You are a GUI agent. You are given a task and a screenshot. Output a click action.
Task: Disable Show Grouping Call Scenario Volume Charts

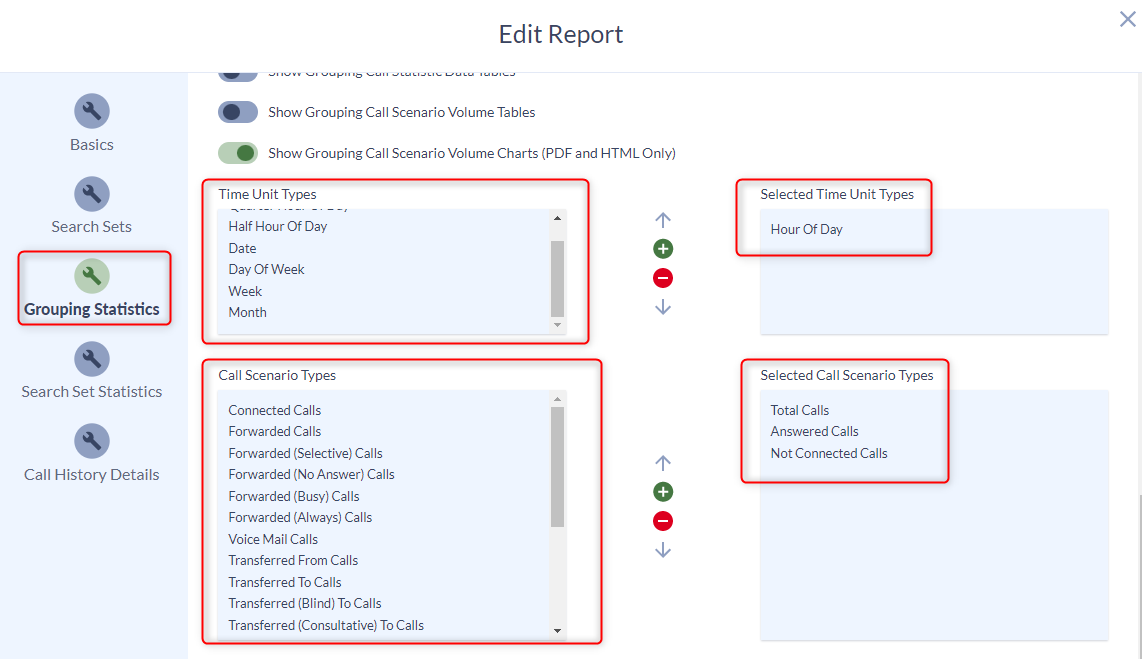pos(237,153)
